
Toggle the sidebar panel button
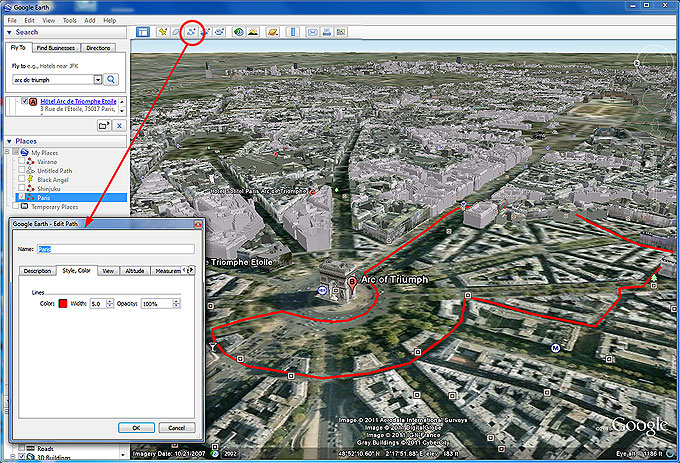click(x=142, y=32)
